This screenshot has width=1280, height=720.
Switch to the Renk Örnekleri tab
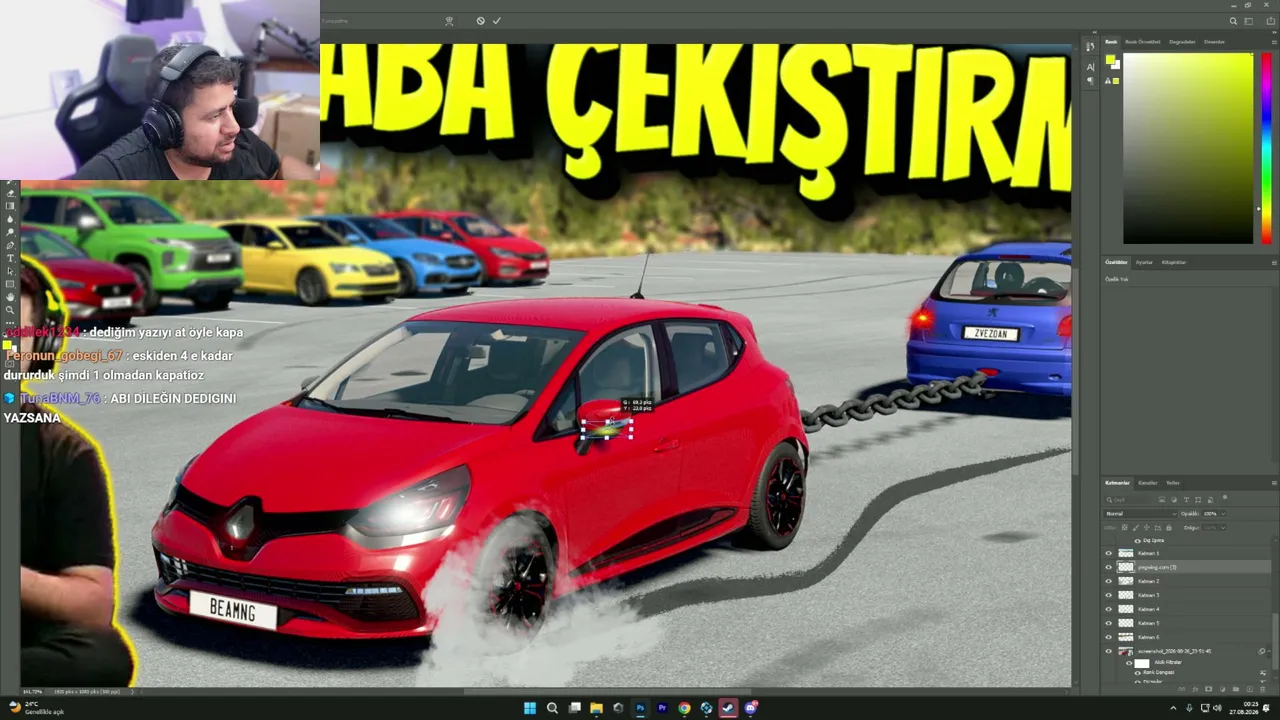point(1143,42)
